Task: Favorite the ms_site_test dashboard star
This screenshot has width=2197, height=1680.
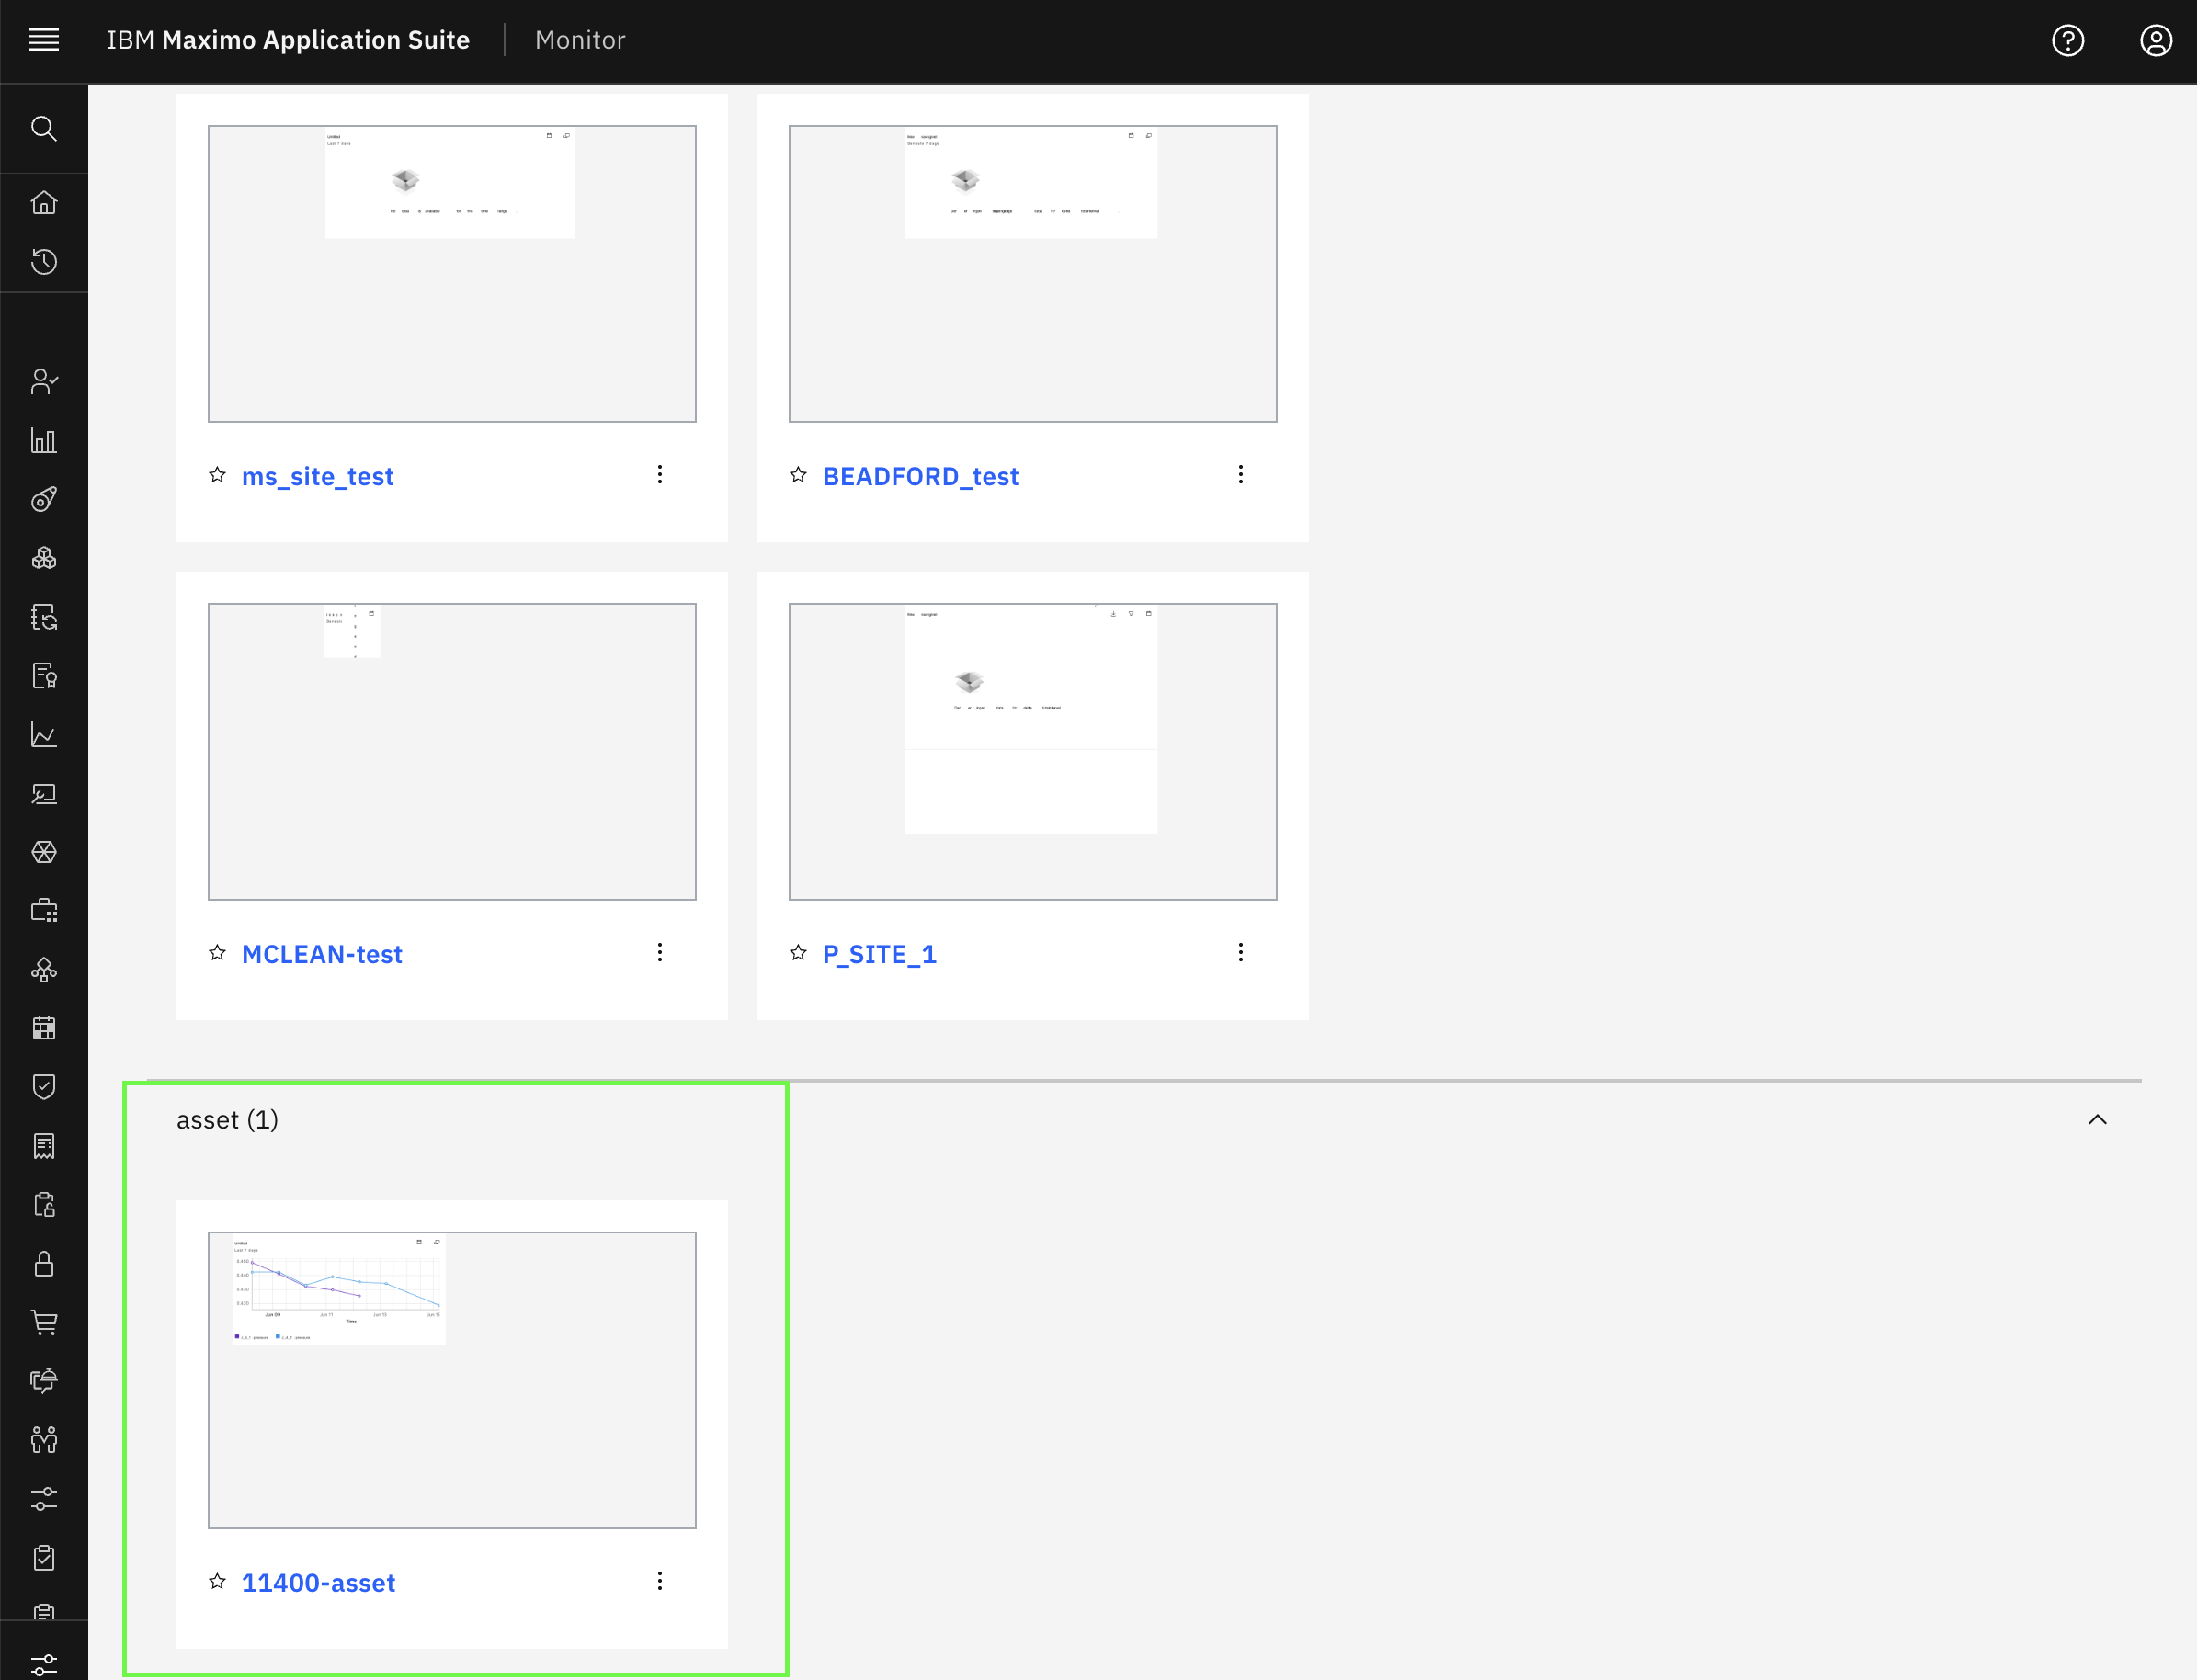Action: [x=217, y=475]
